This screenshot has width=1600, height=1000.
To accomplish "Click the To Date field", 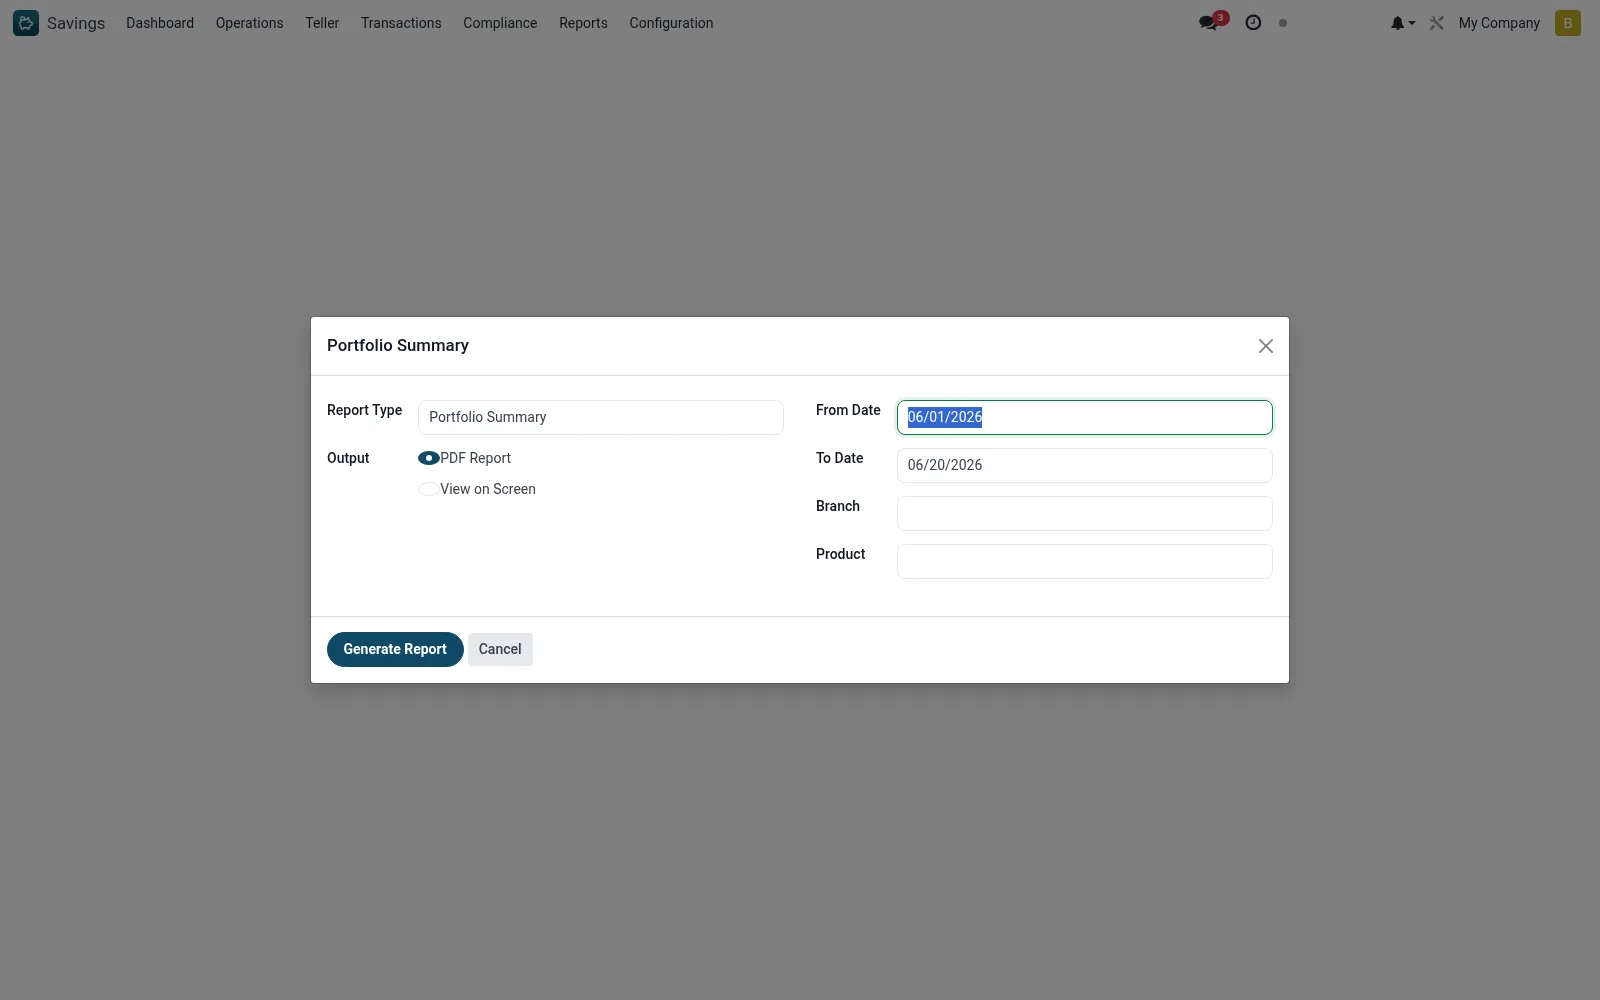I will [1084, 465].
